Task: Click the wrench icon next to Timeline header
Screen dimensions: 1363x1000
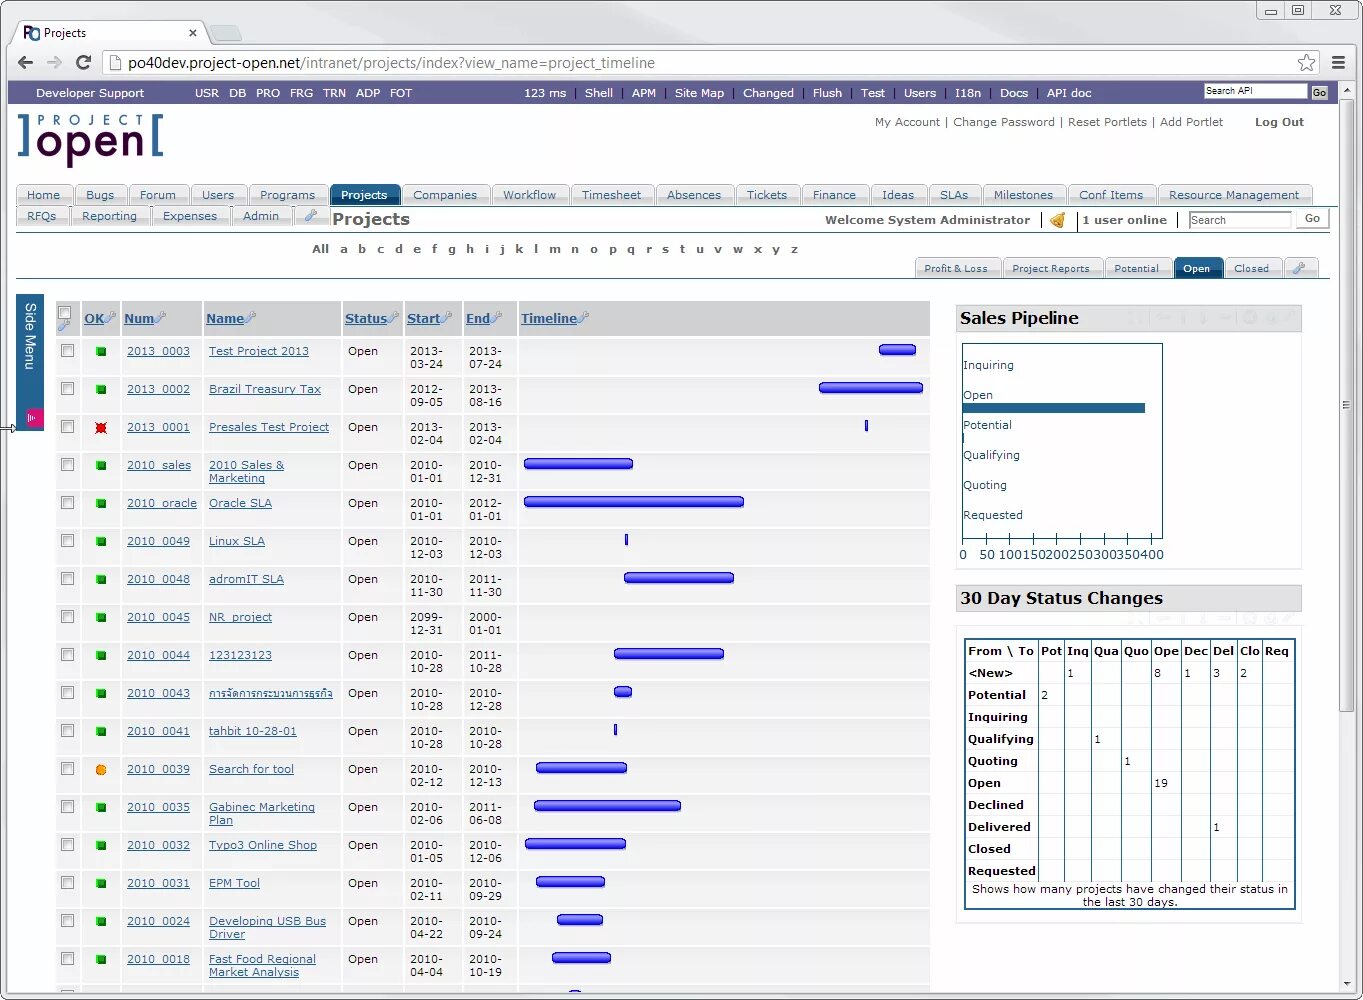Action: [x=584, y=318]
